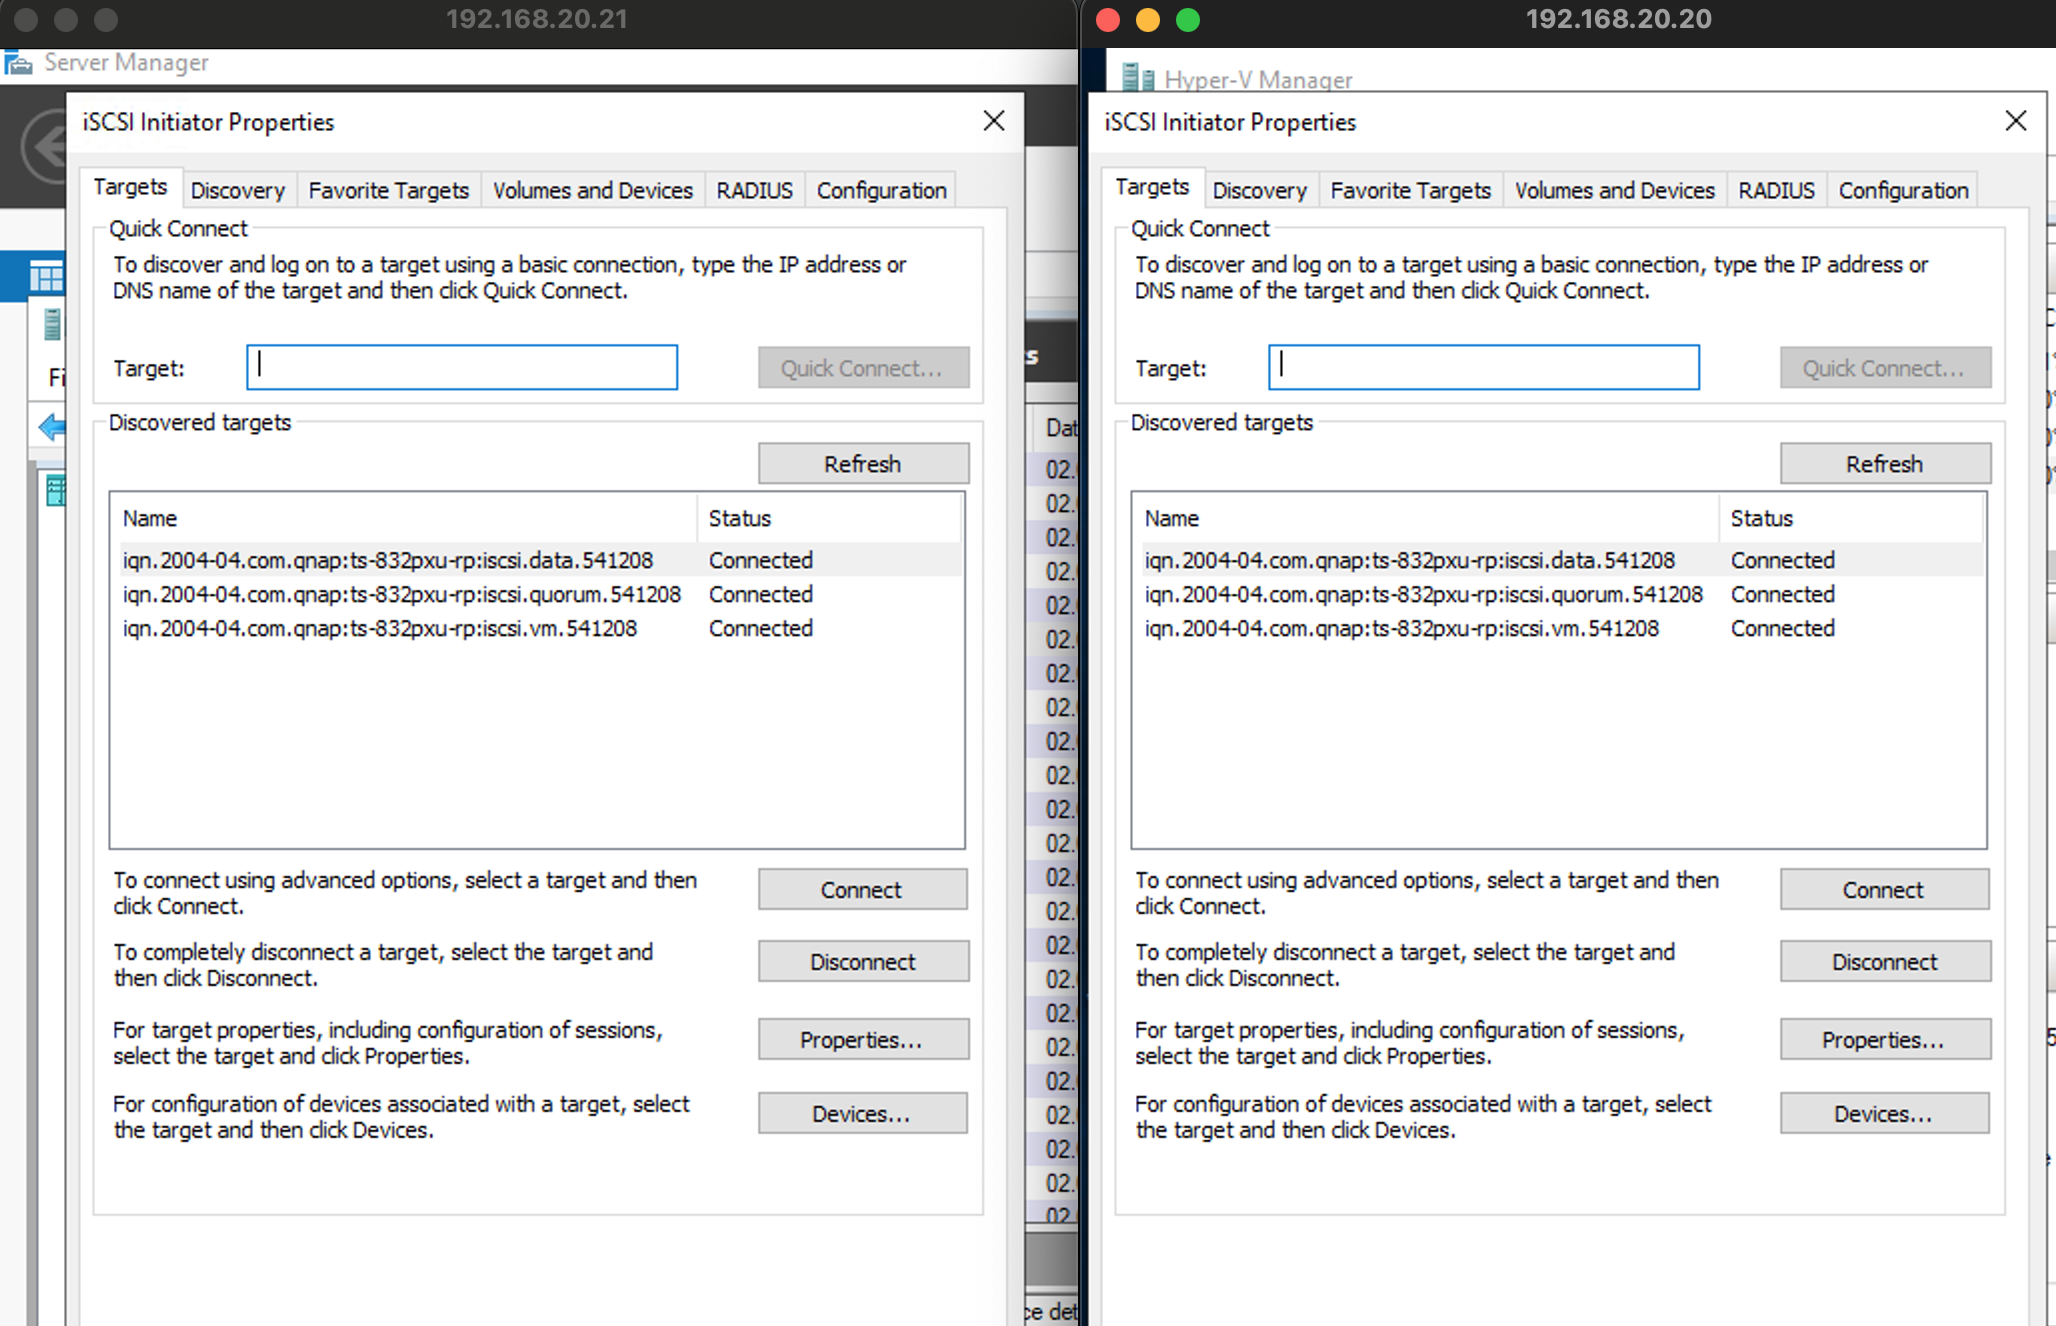Screen dimensions: 2056x1326
Task: Select the Targets tab in the right dialog
Action: [1152, 187]
